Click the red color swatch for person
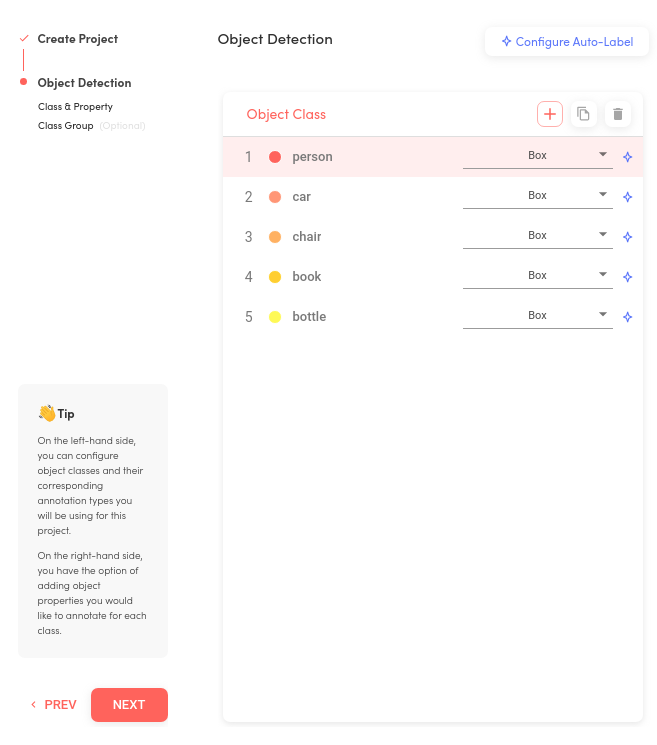Viewport: 657px width, 745px height. [275, 157]
